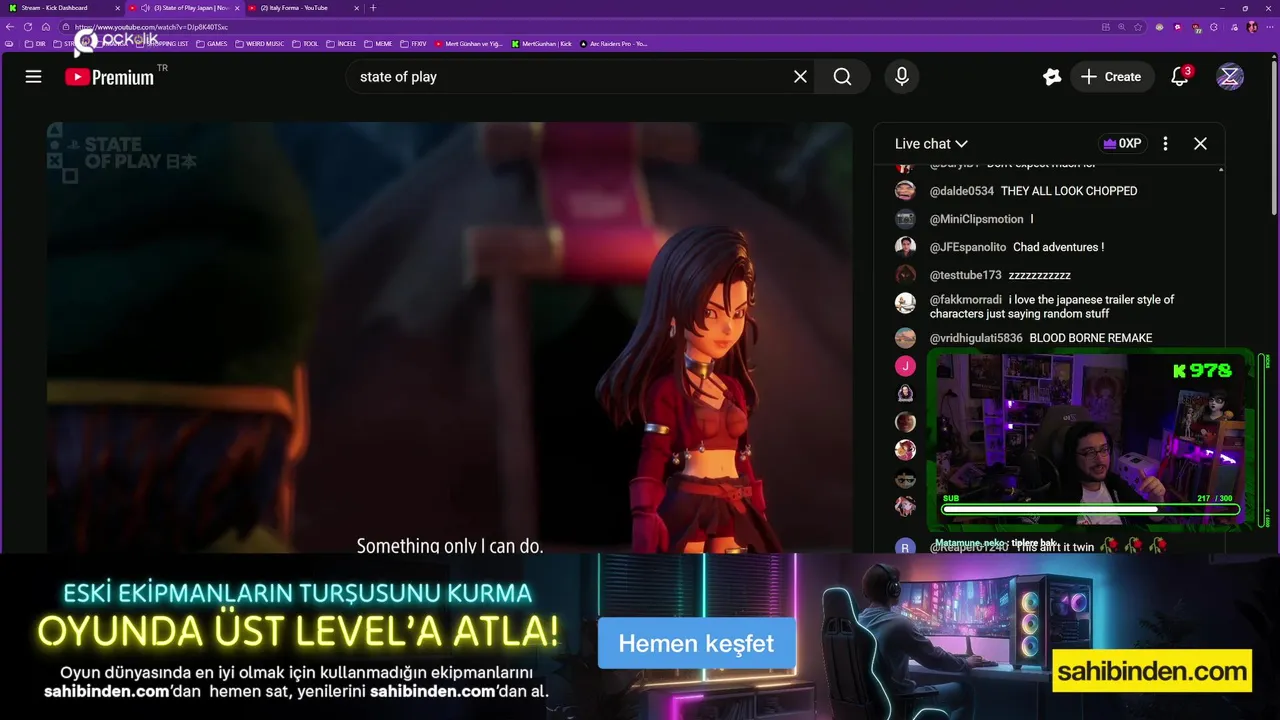Image resolution: width=1280 pixels, height=720 pixels.
Task: Click username @vridhigulati5836 in chat
Action: (976, 338)
